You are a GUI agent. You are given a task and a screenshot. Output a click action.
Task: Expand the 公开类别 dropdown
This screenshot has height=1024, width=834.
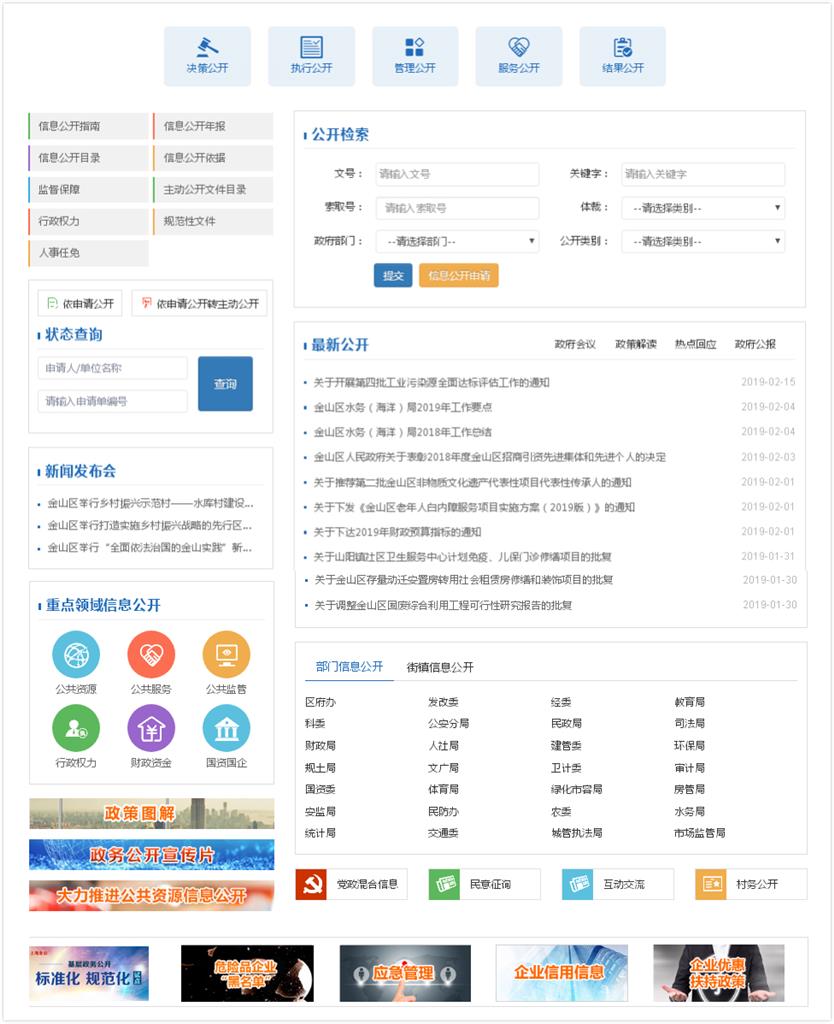click(702, 241)
